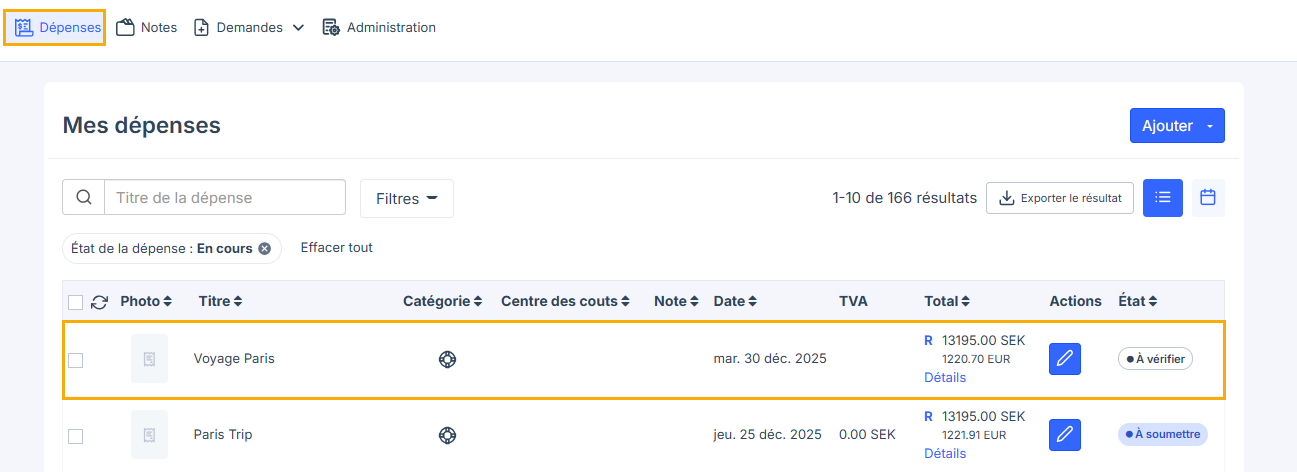
Task: Switch to list view
Action: click(1163, 198)
